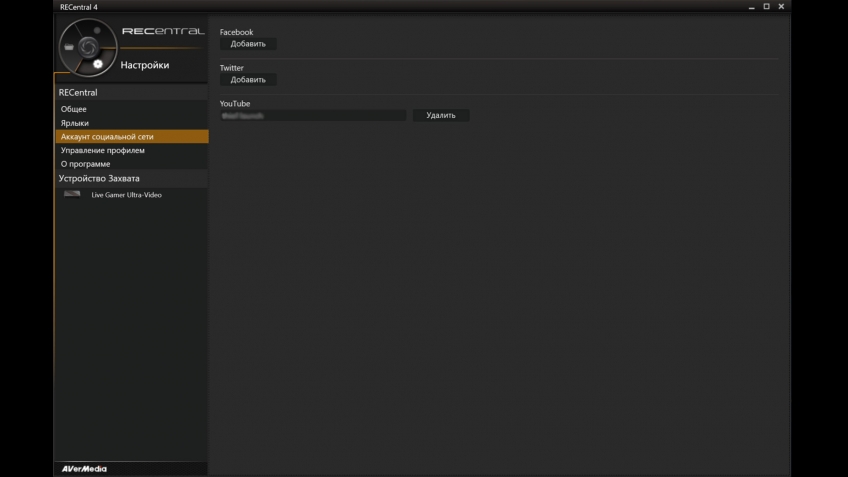Click the YouTube label
The width and height of the screenshot is (848, 477).
click(x=235, y=103)
